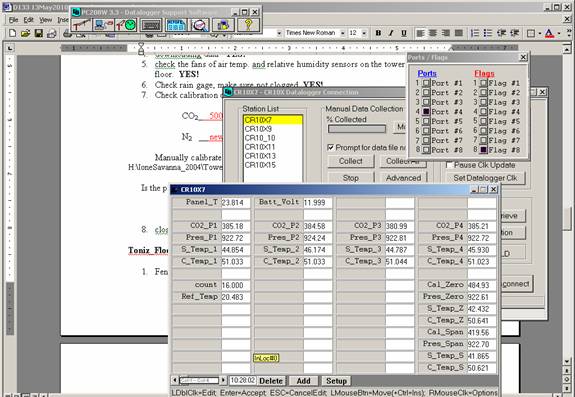Click the 10:28:02 time field
575x397 pixels.
[x=242, y=381]
